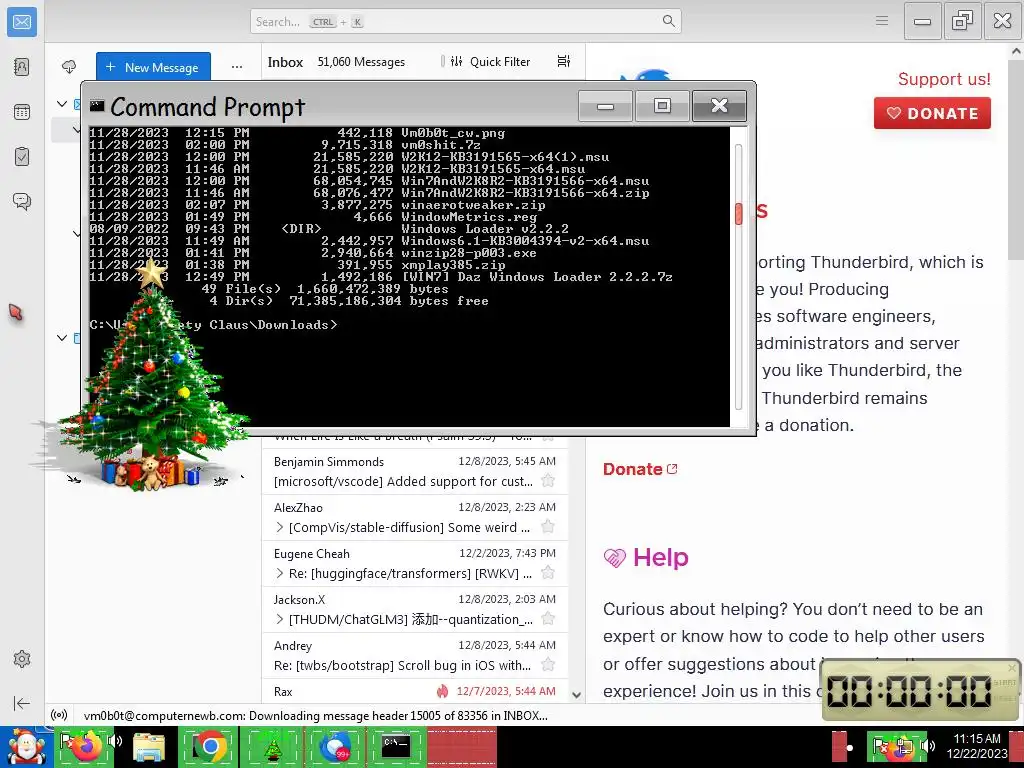Open the Donate external link
This screenshot has height=768, width=1024.
[640, 469]
